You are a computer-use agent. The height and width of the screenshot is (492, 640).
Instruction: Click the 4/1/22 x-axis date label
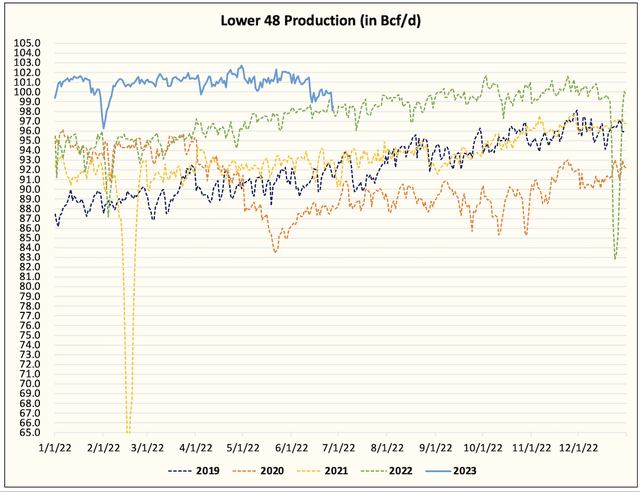pyautogui.click(x=196, y=448)
